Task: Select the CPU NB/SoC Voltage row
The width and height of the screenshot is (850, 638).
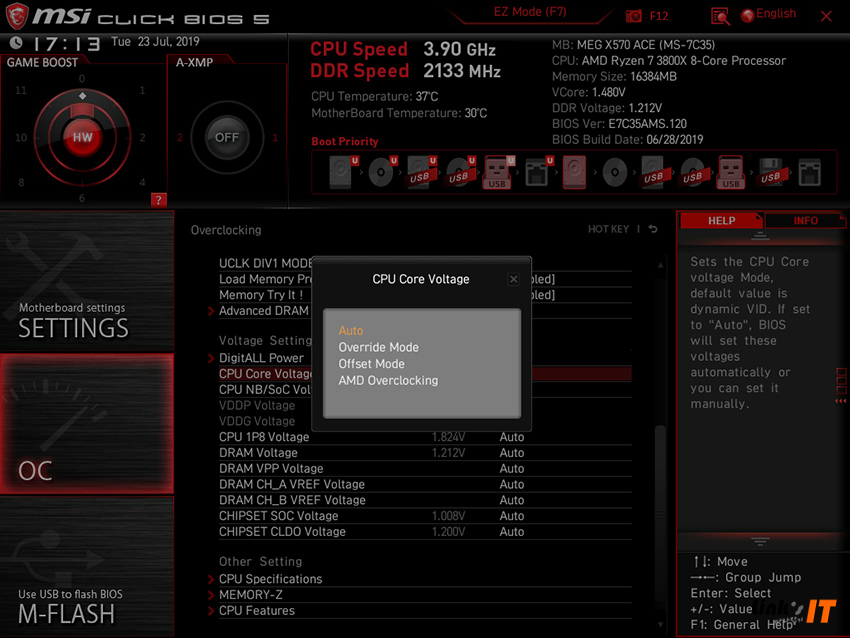Action: [x=425, y=390]
